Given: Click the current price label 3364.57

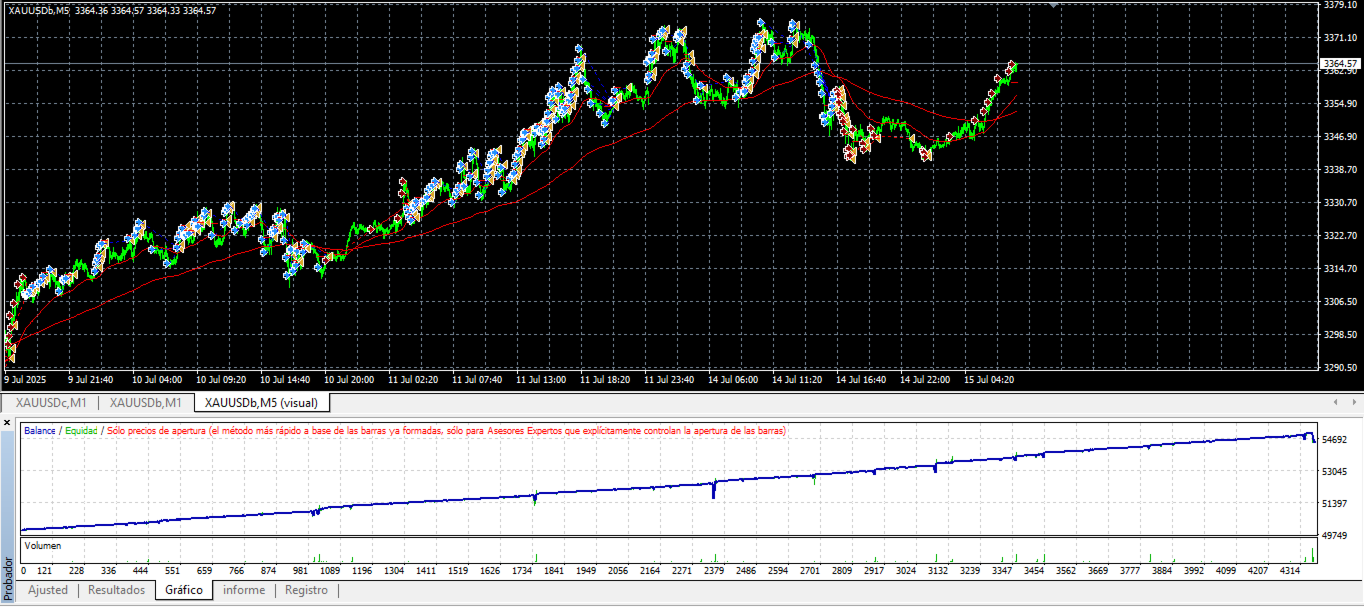Looking at the screenshot, I should pos(1339,63).
